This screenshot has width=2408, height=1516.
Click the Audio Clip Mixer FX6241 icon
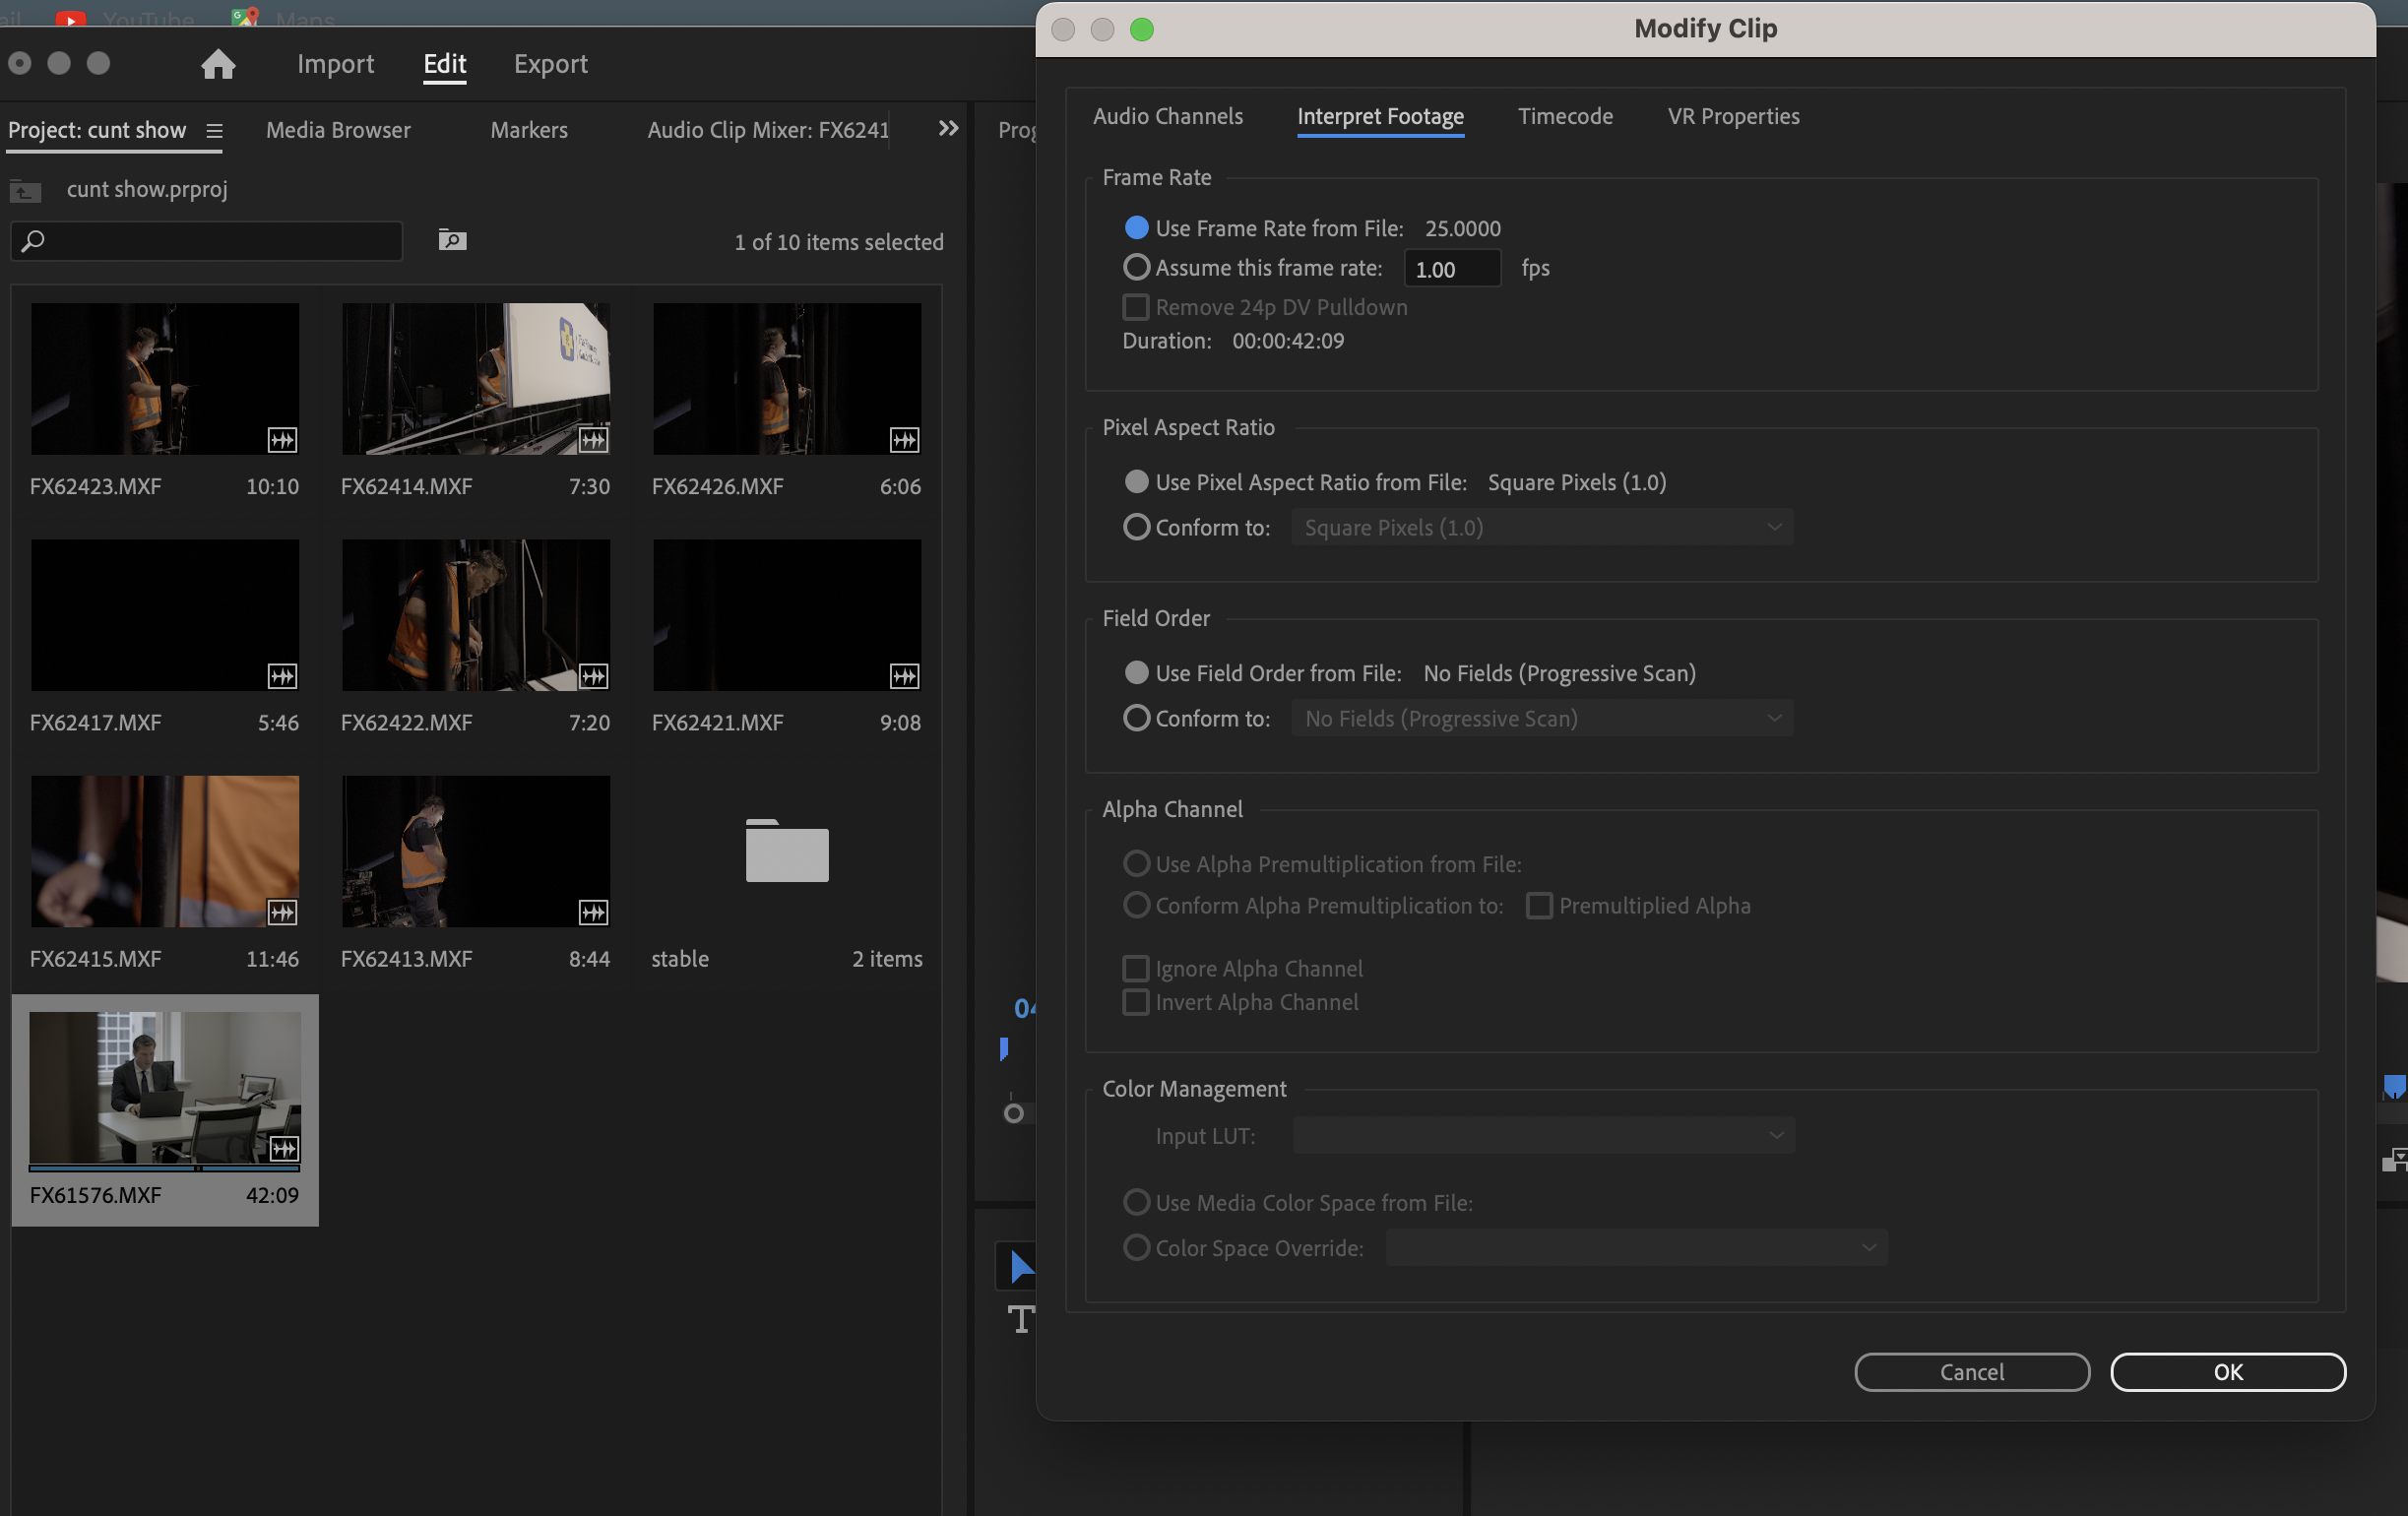[x=768, y=129]
